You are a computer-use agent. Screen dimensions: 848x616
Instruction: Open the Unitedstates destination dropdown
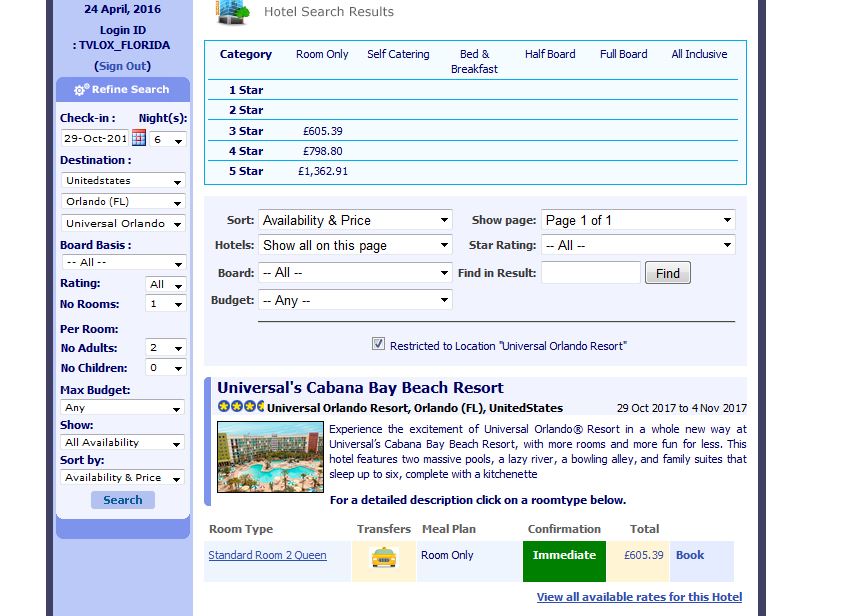(123, 181)
